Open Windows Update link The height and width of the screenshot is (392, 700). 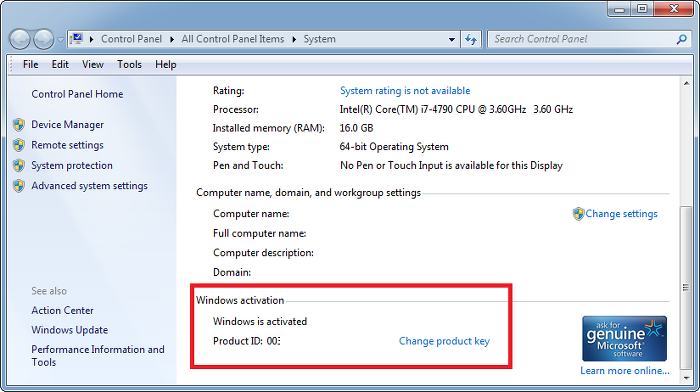(x=70, y=330)
